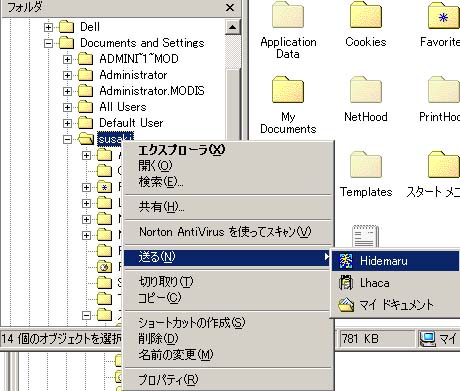Open the Application Data folder icon
The width and height of the screenshot is (460, 391).
pos(288,15)
